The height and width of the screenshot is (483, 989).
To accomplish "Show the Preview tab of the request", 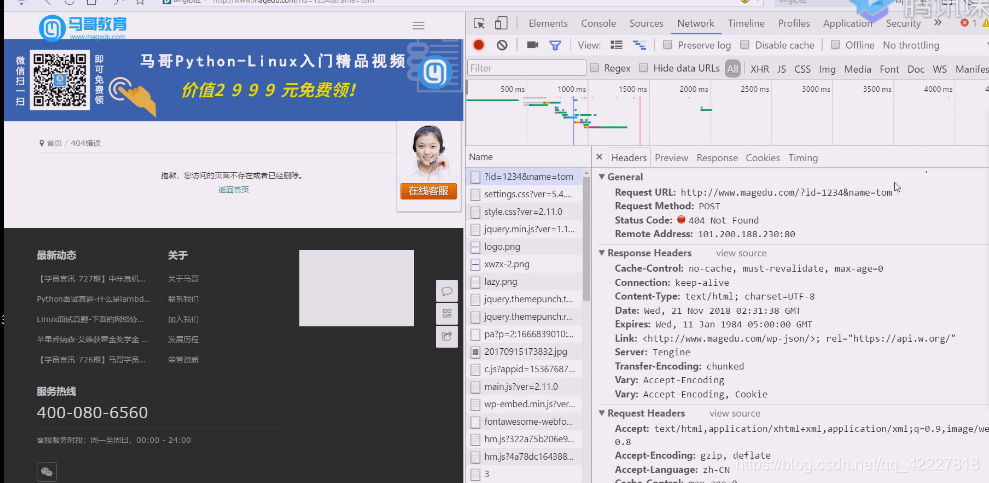I will point(671,158).
